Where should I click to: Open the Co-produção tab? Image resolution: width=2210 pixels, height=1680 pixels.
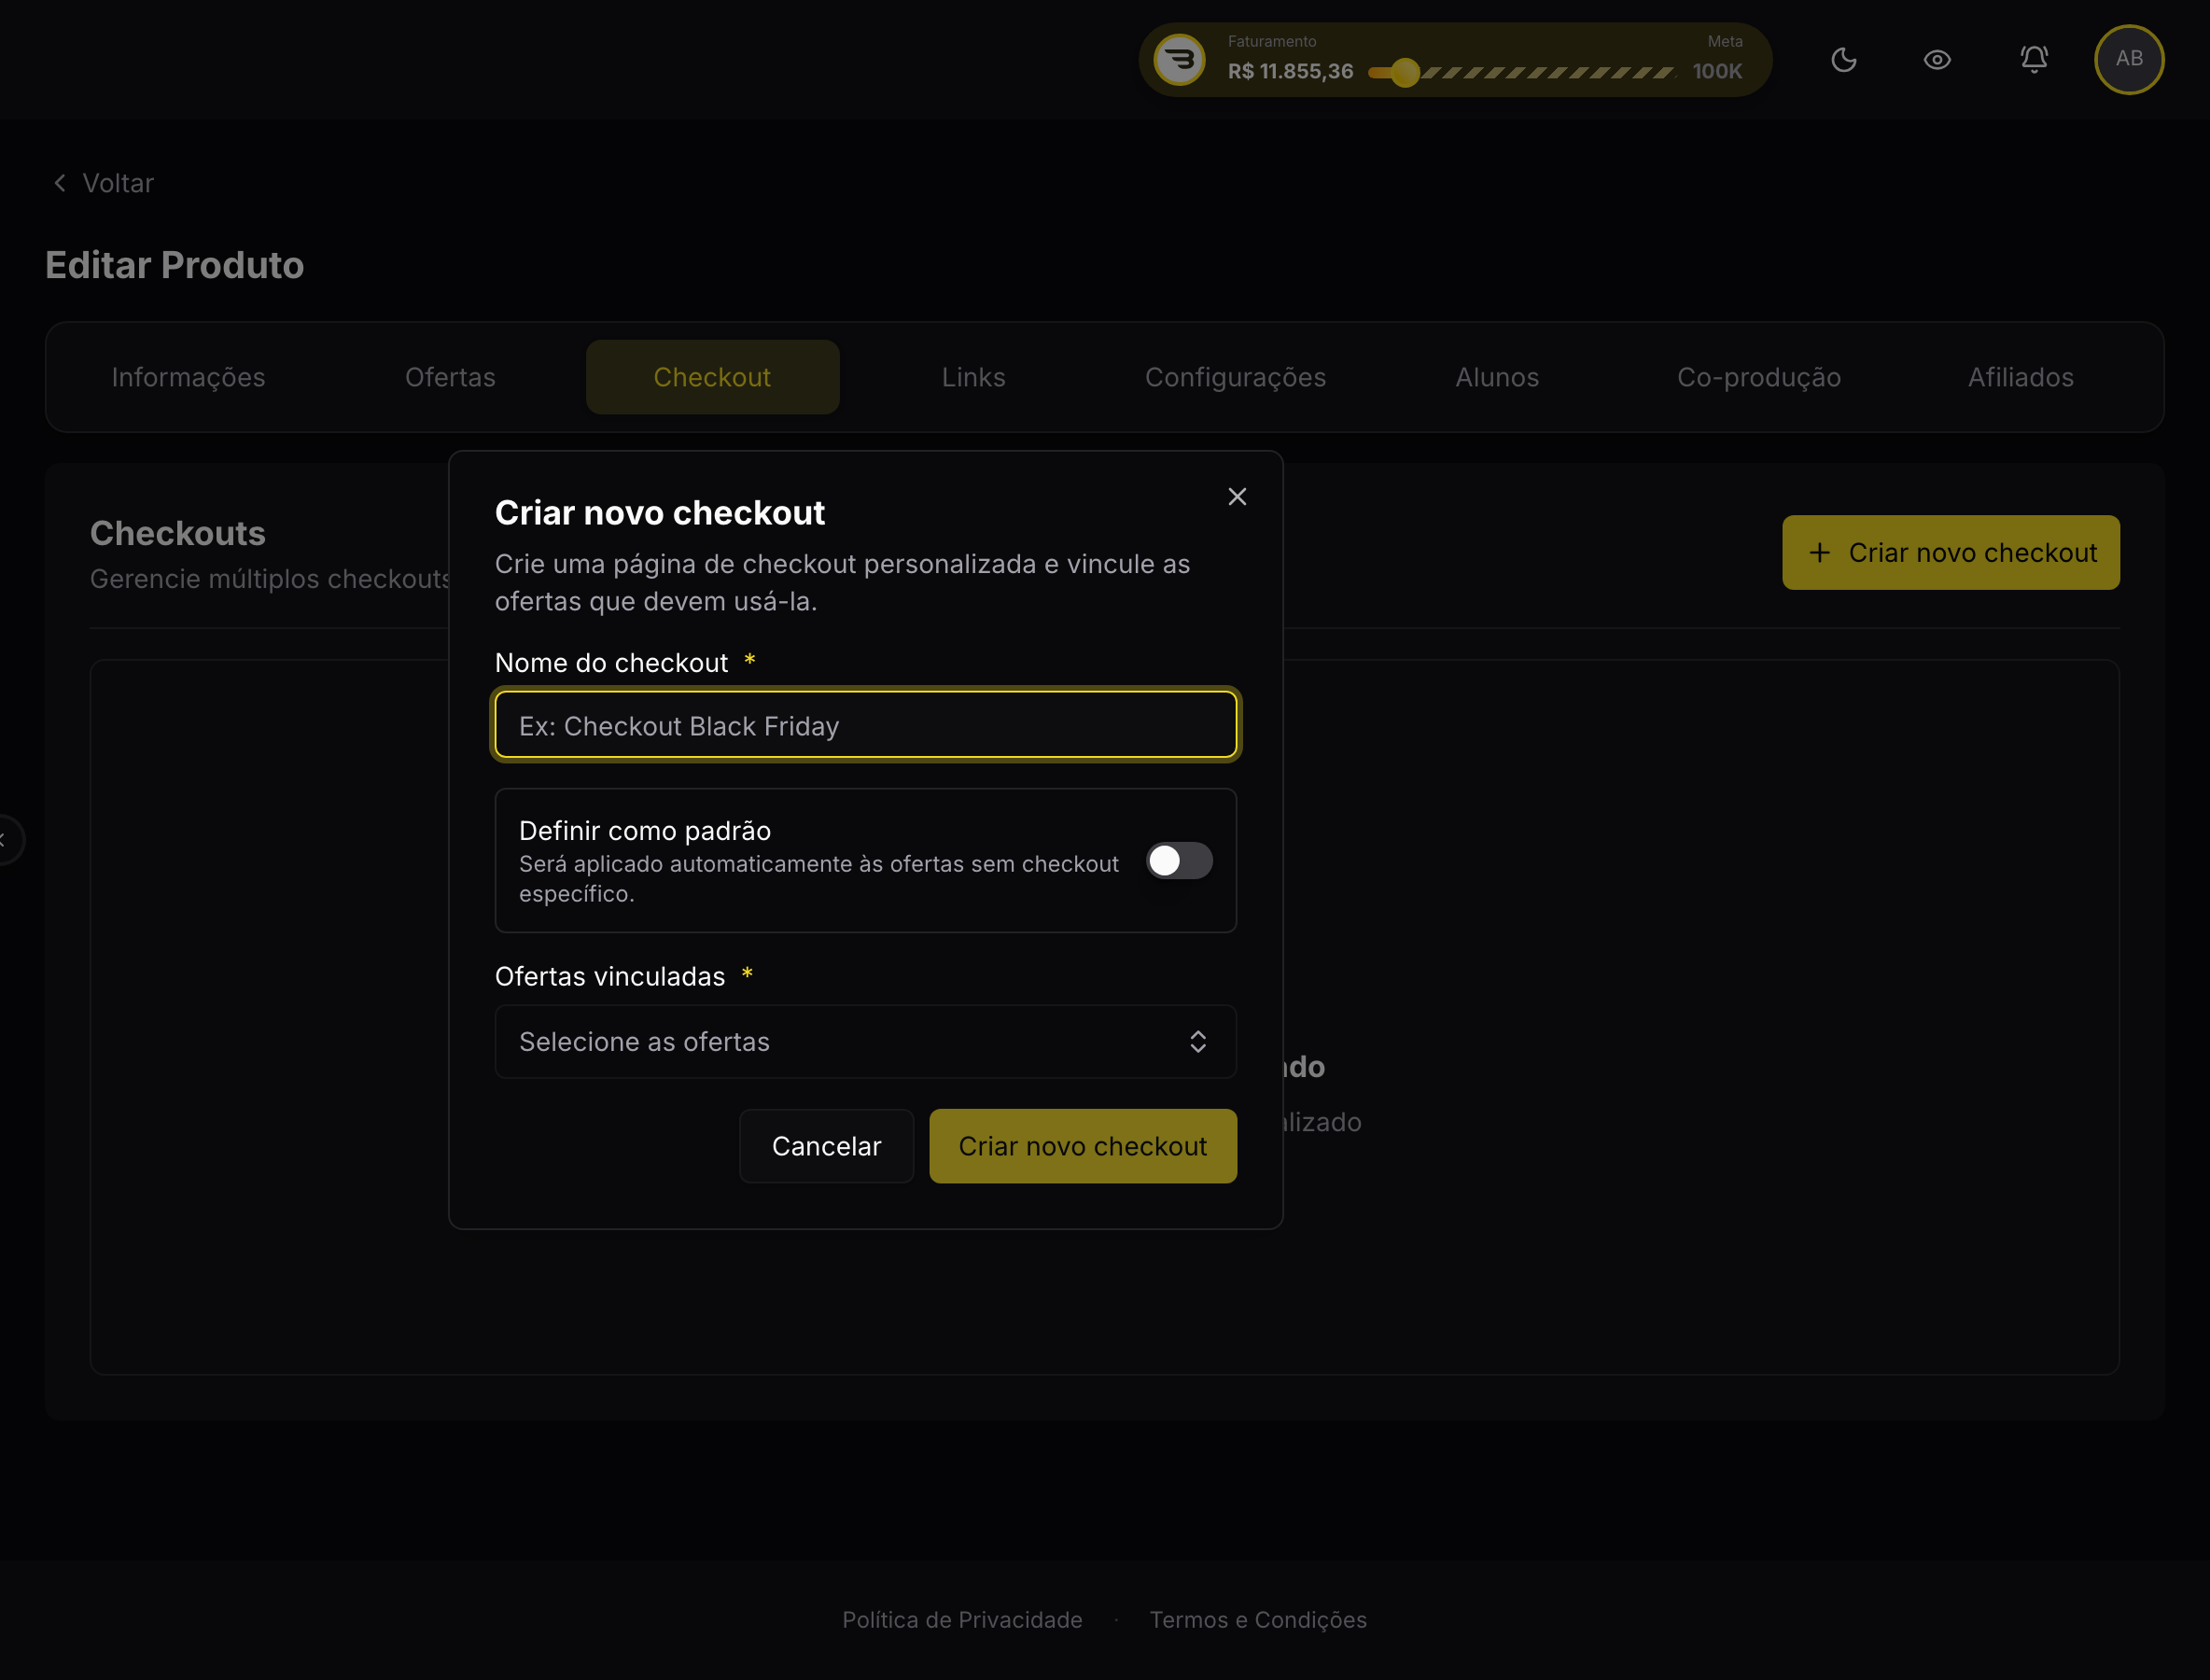(1759, 377)
